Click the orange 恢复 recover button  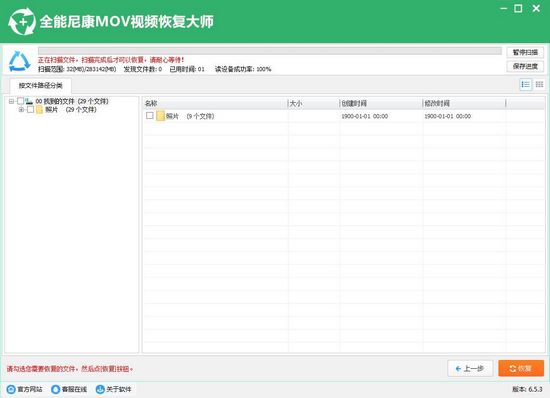(521, 369)
